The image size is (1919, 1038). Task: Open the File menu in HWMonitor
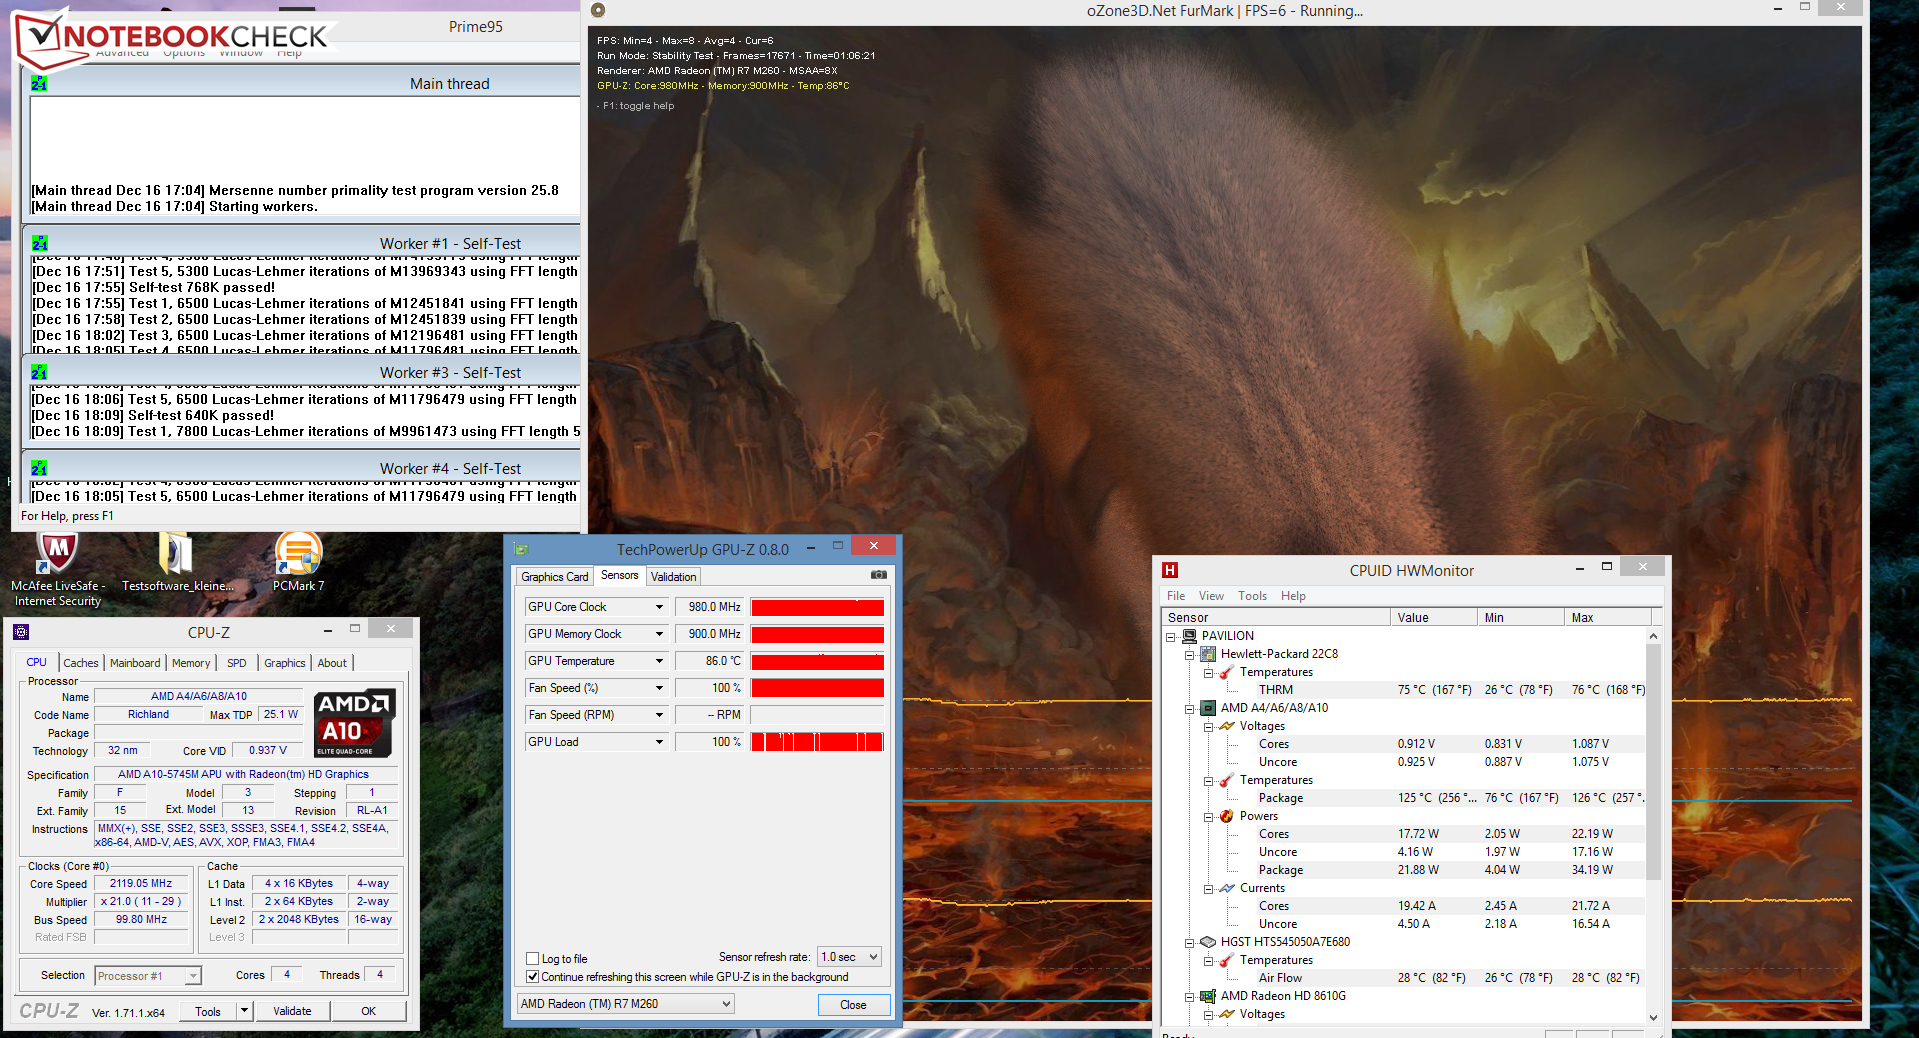click(1176, 596)
